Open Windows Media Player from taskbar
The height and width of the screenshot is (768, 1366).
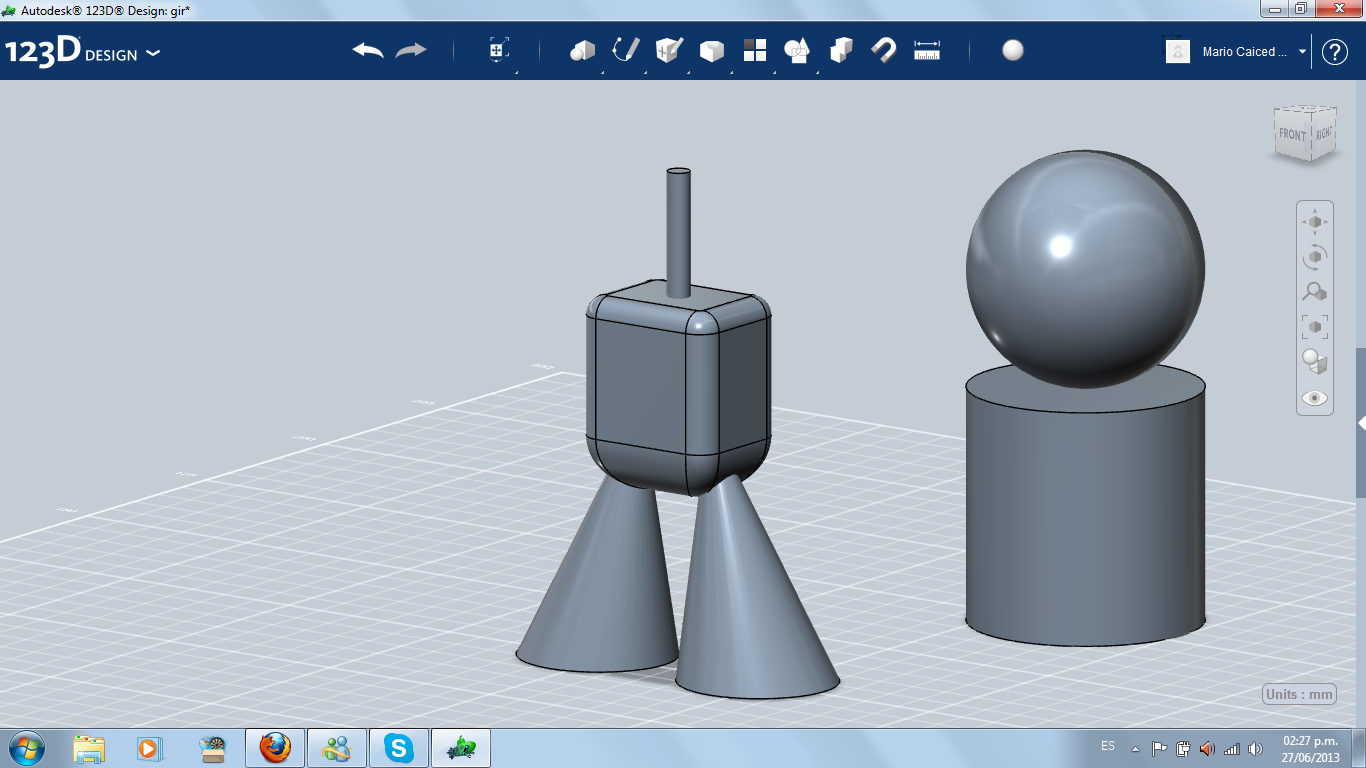(149, 748)
